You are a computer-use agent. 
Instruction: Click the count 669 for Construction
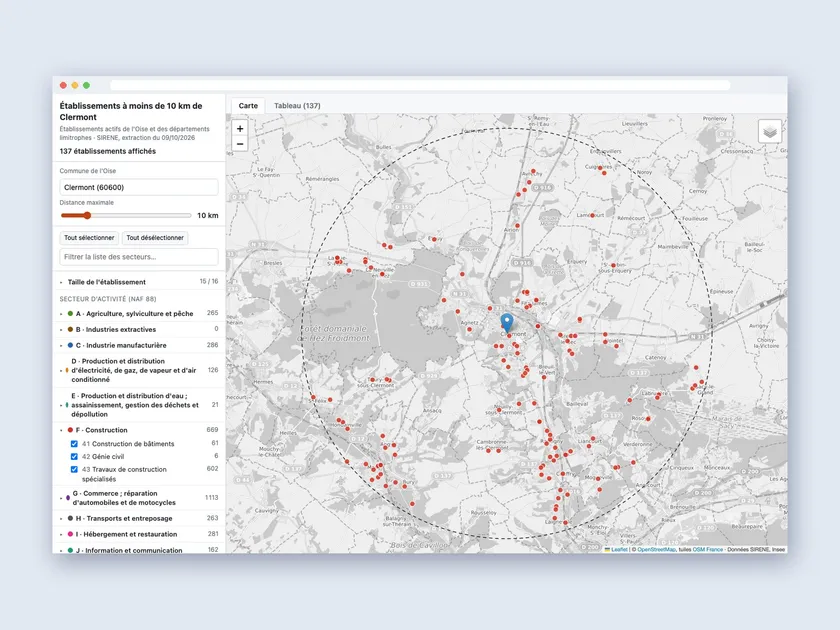tap(212, 430)
